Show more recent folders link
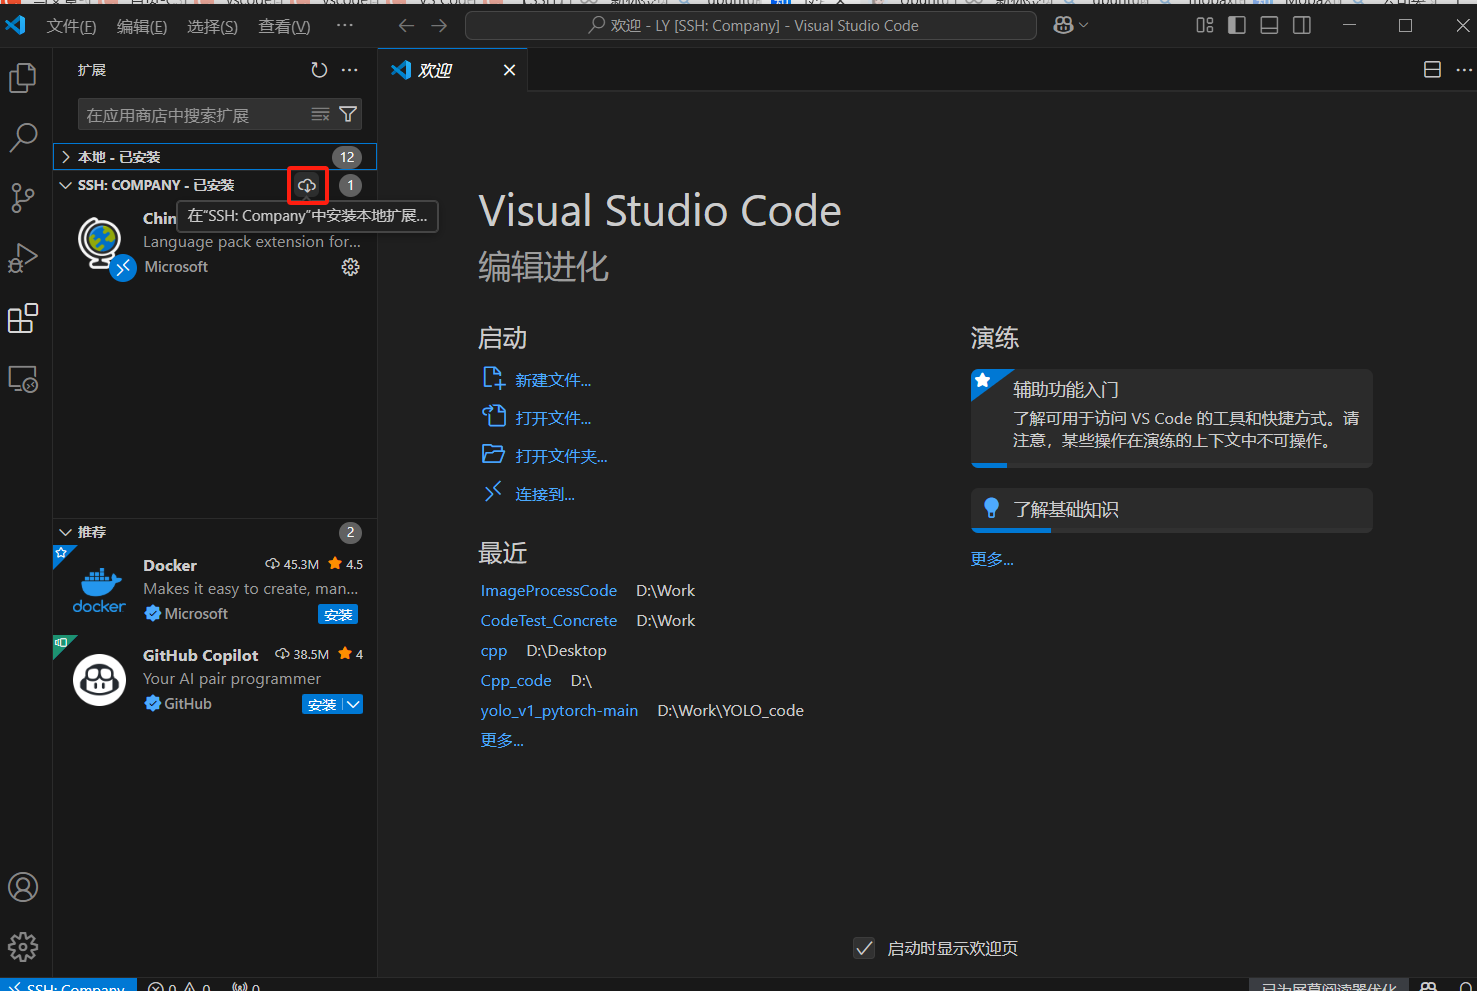 click(502, 740)
